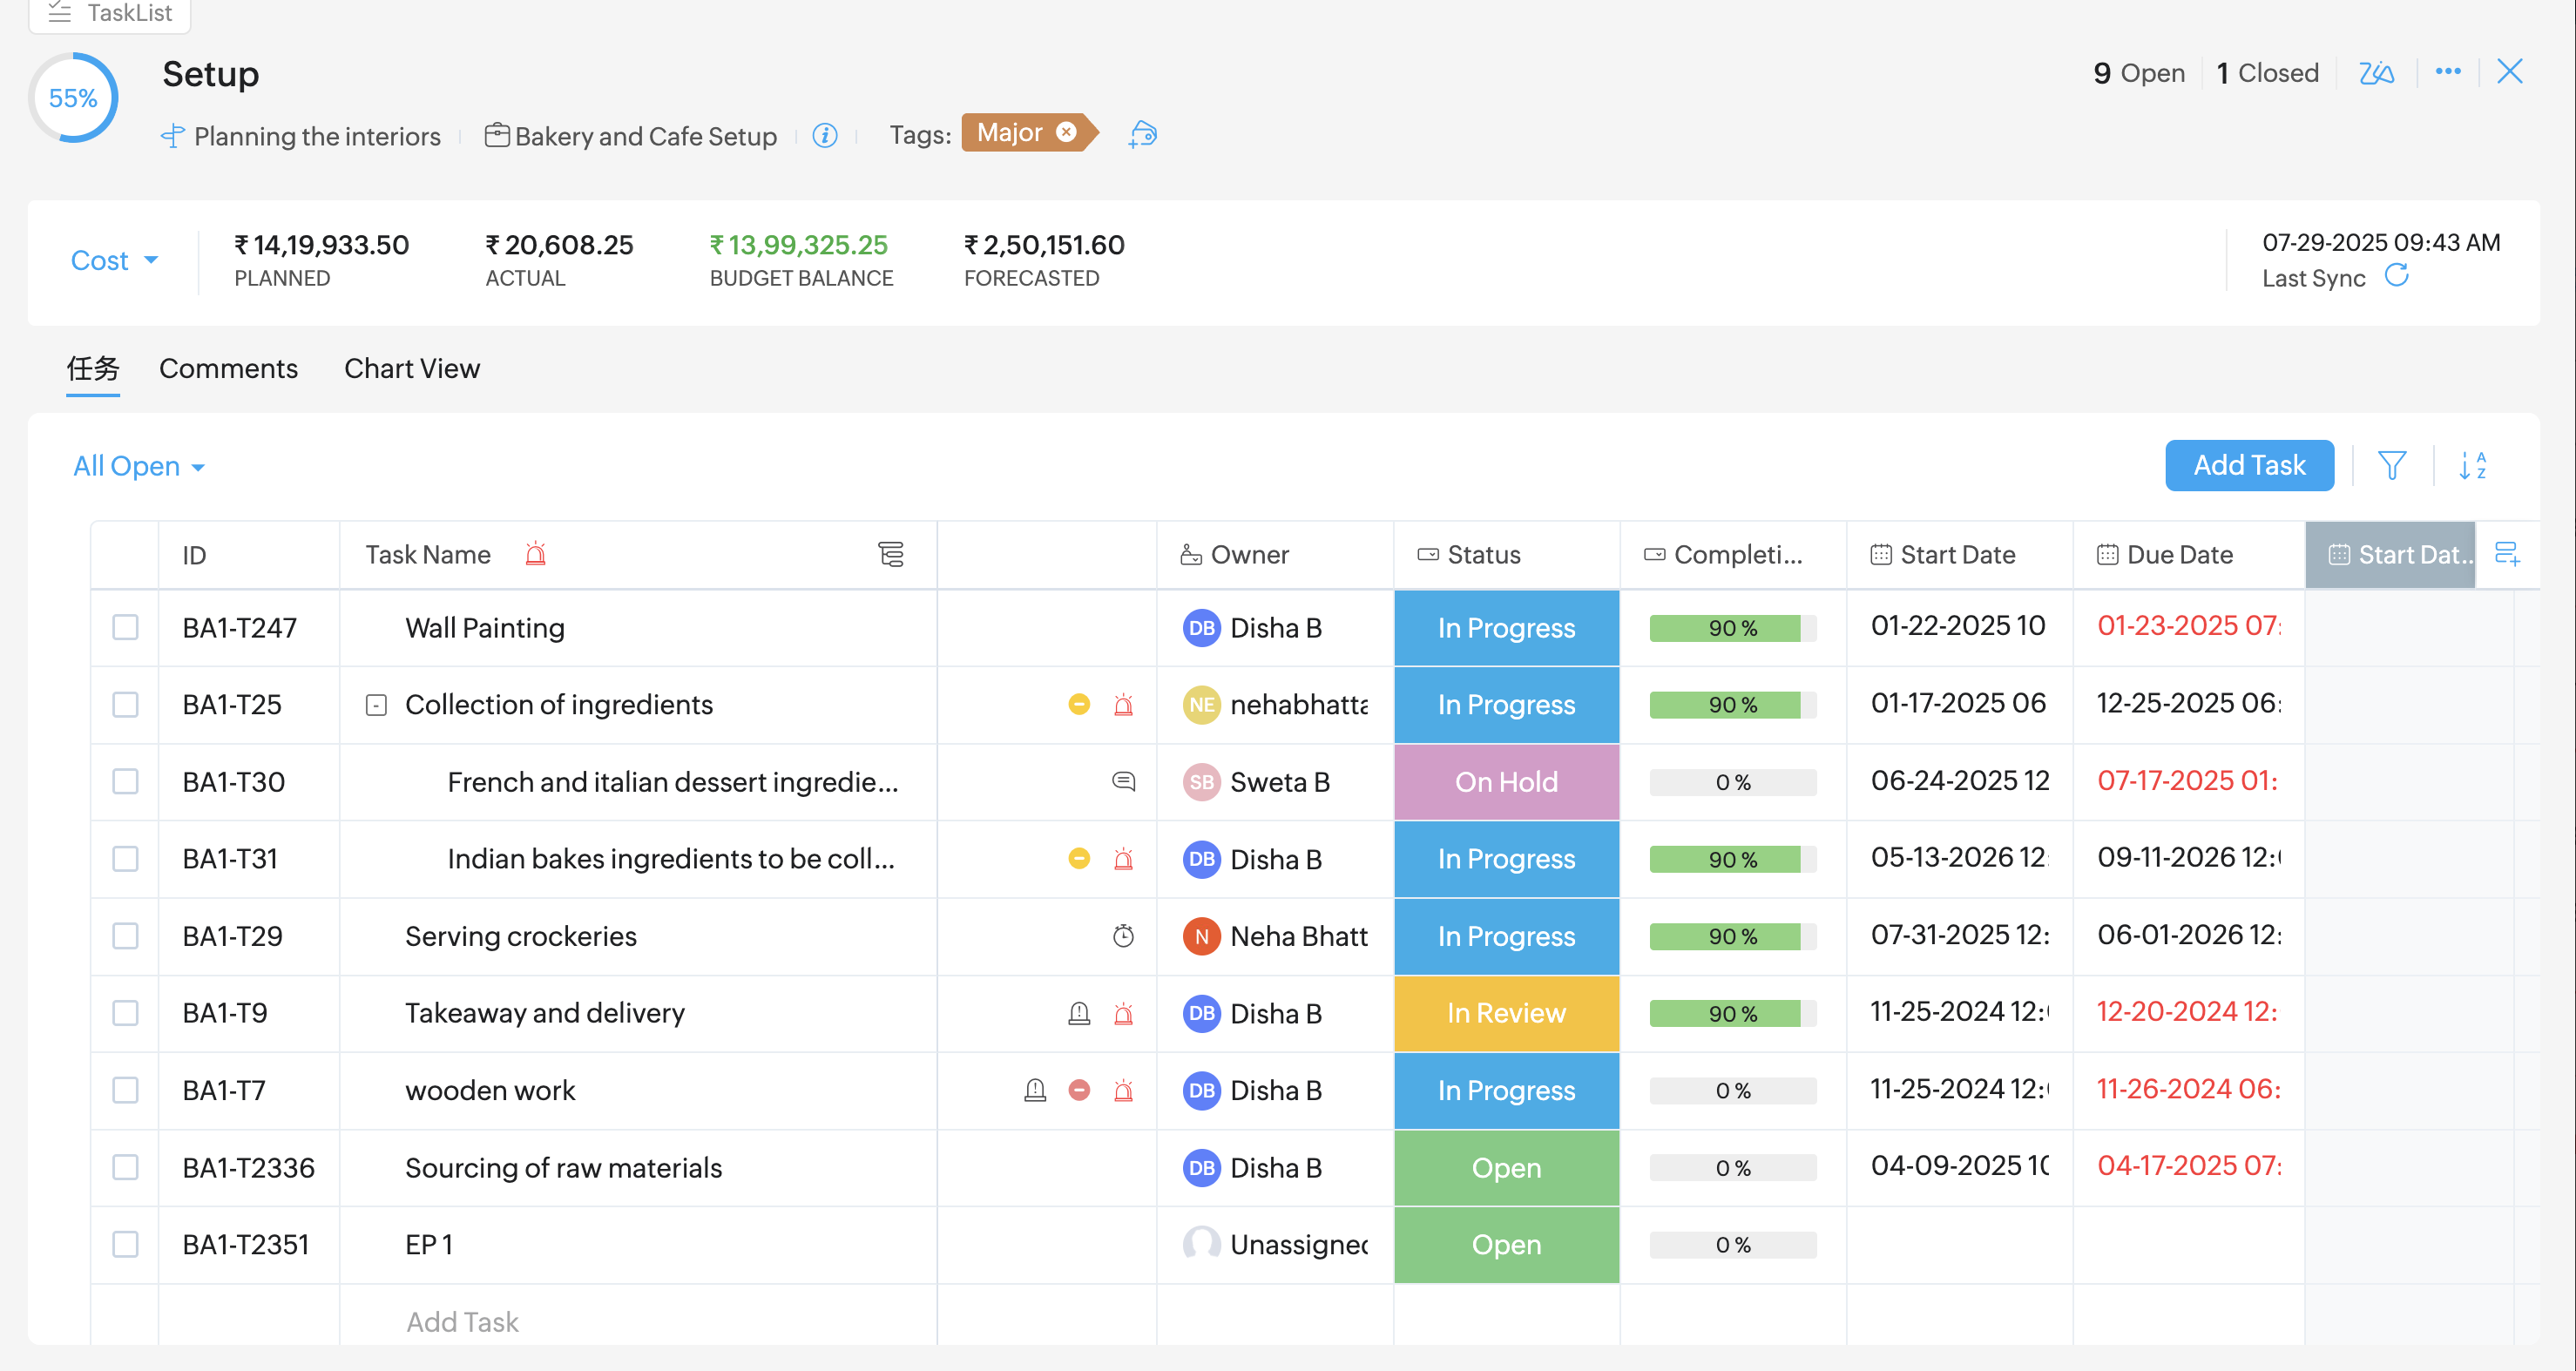Screen dimensions: 2576x1371
Task: Open the Planning the interiors milestone link
Action: click(x=316, y=136)
